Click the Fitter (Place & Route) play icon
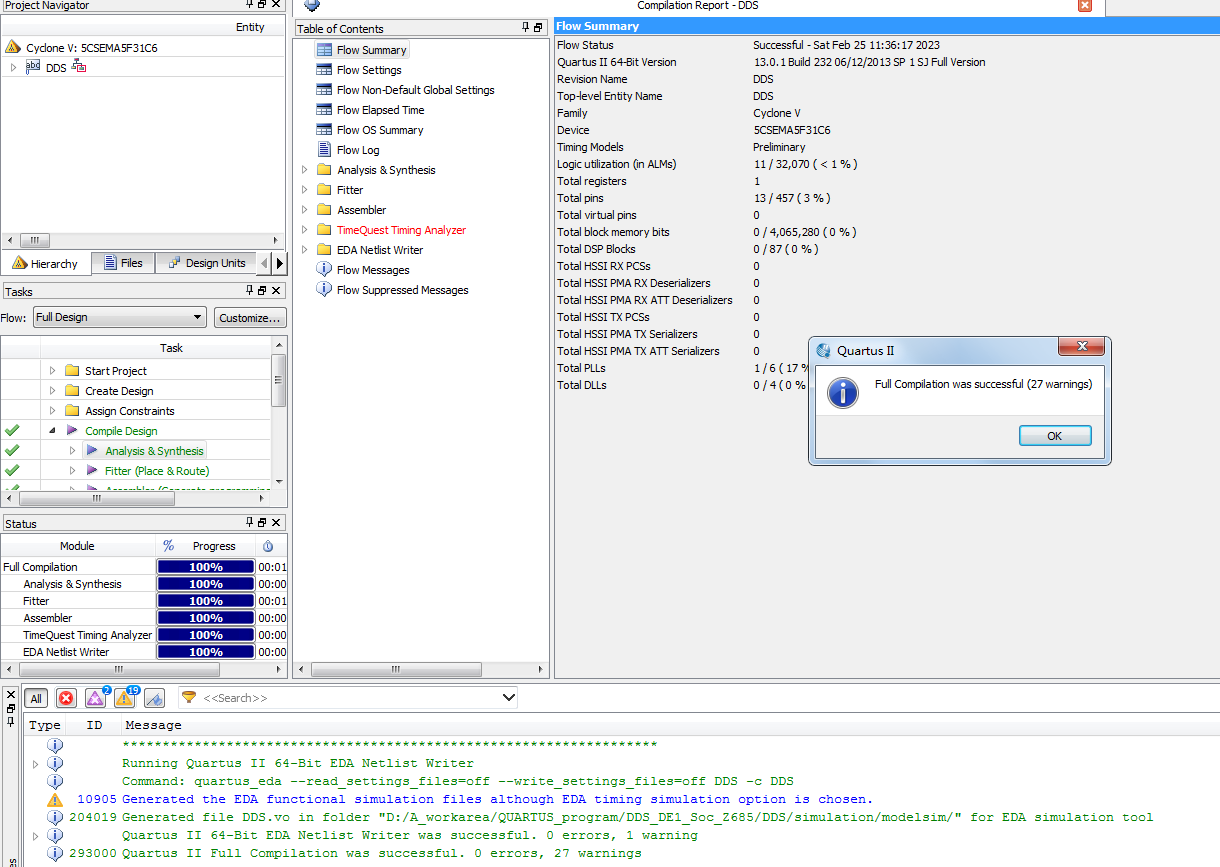Screen dimensions: 1220x867 [x=92, y=471]
